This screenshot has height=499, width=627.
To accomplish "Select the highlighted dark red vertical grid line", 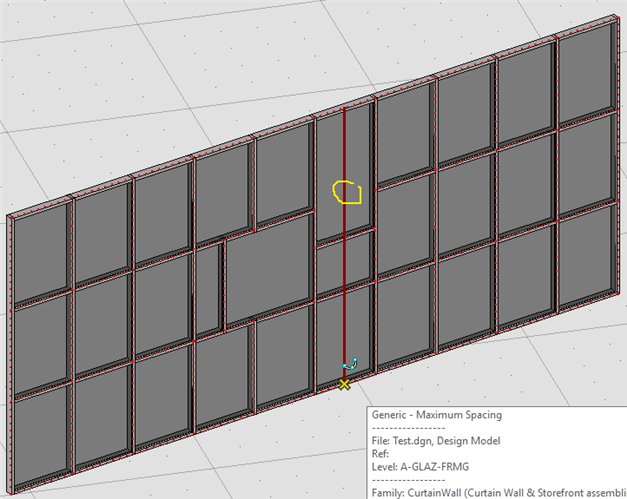I will click(x=344, y=243).
